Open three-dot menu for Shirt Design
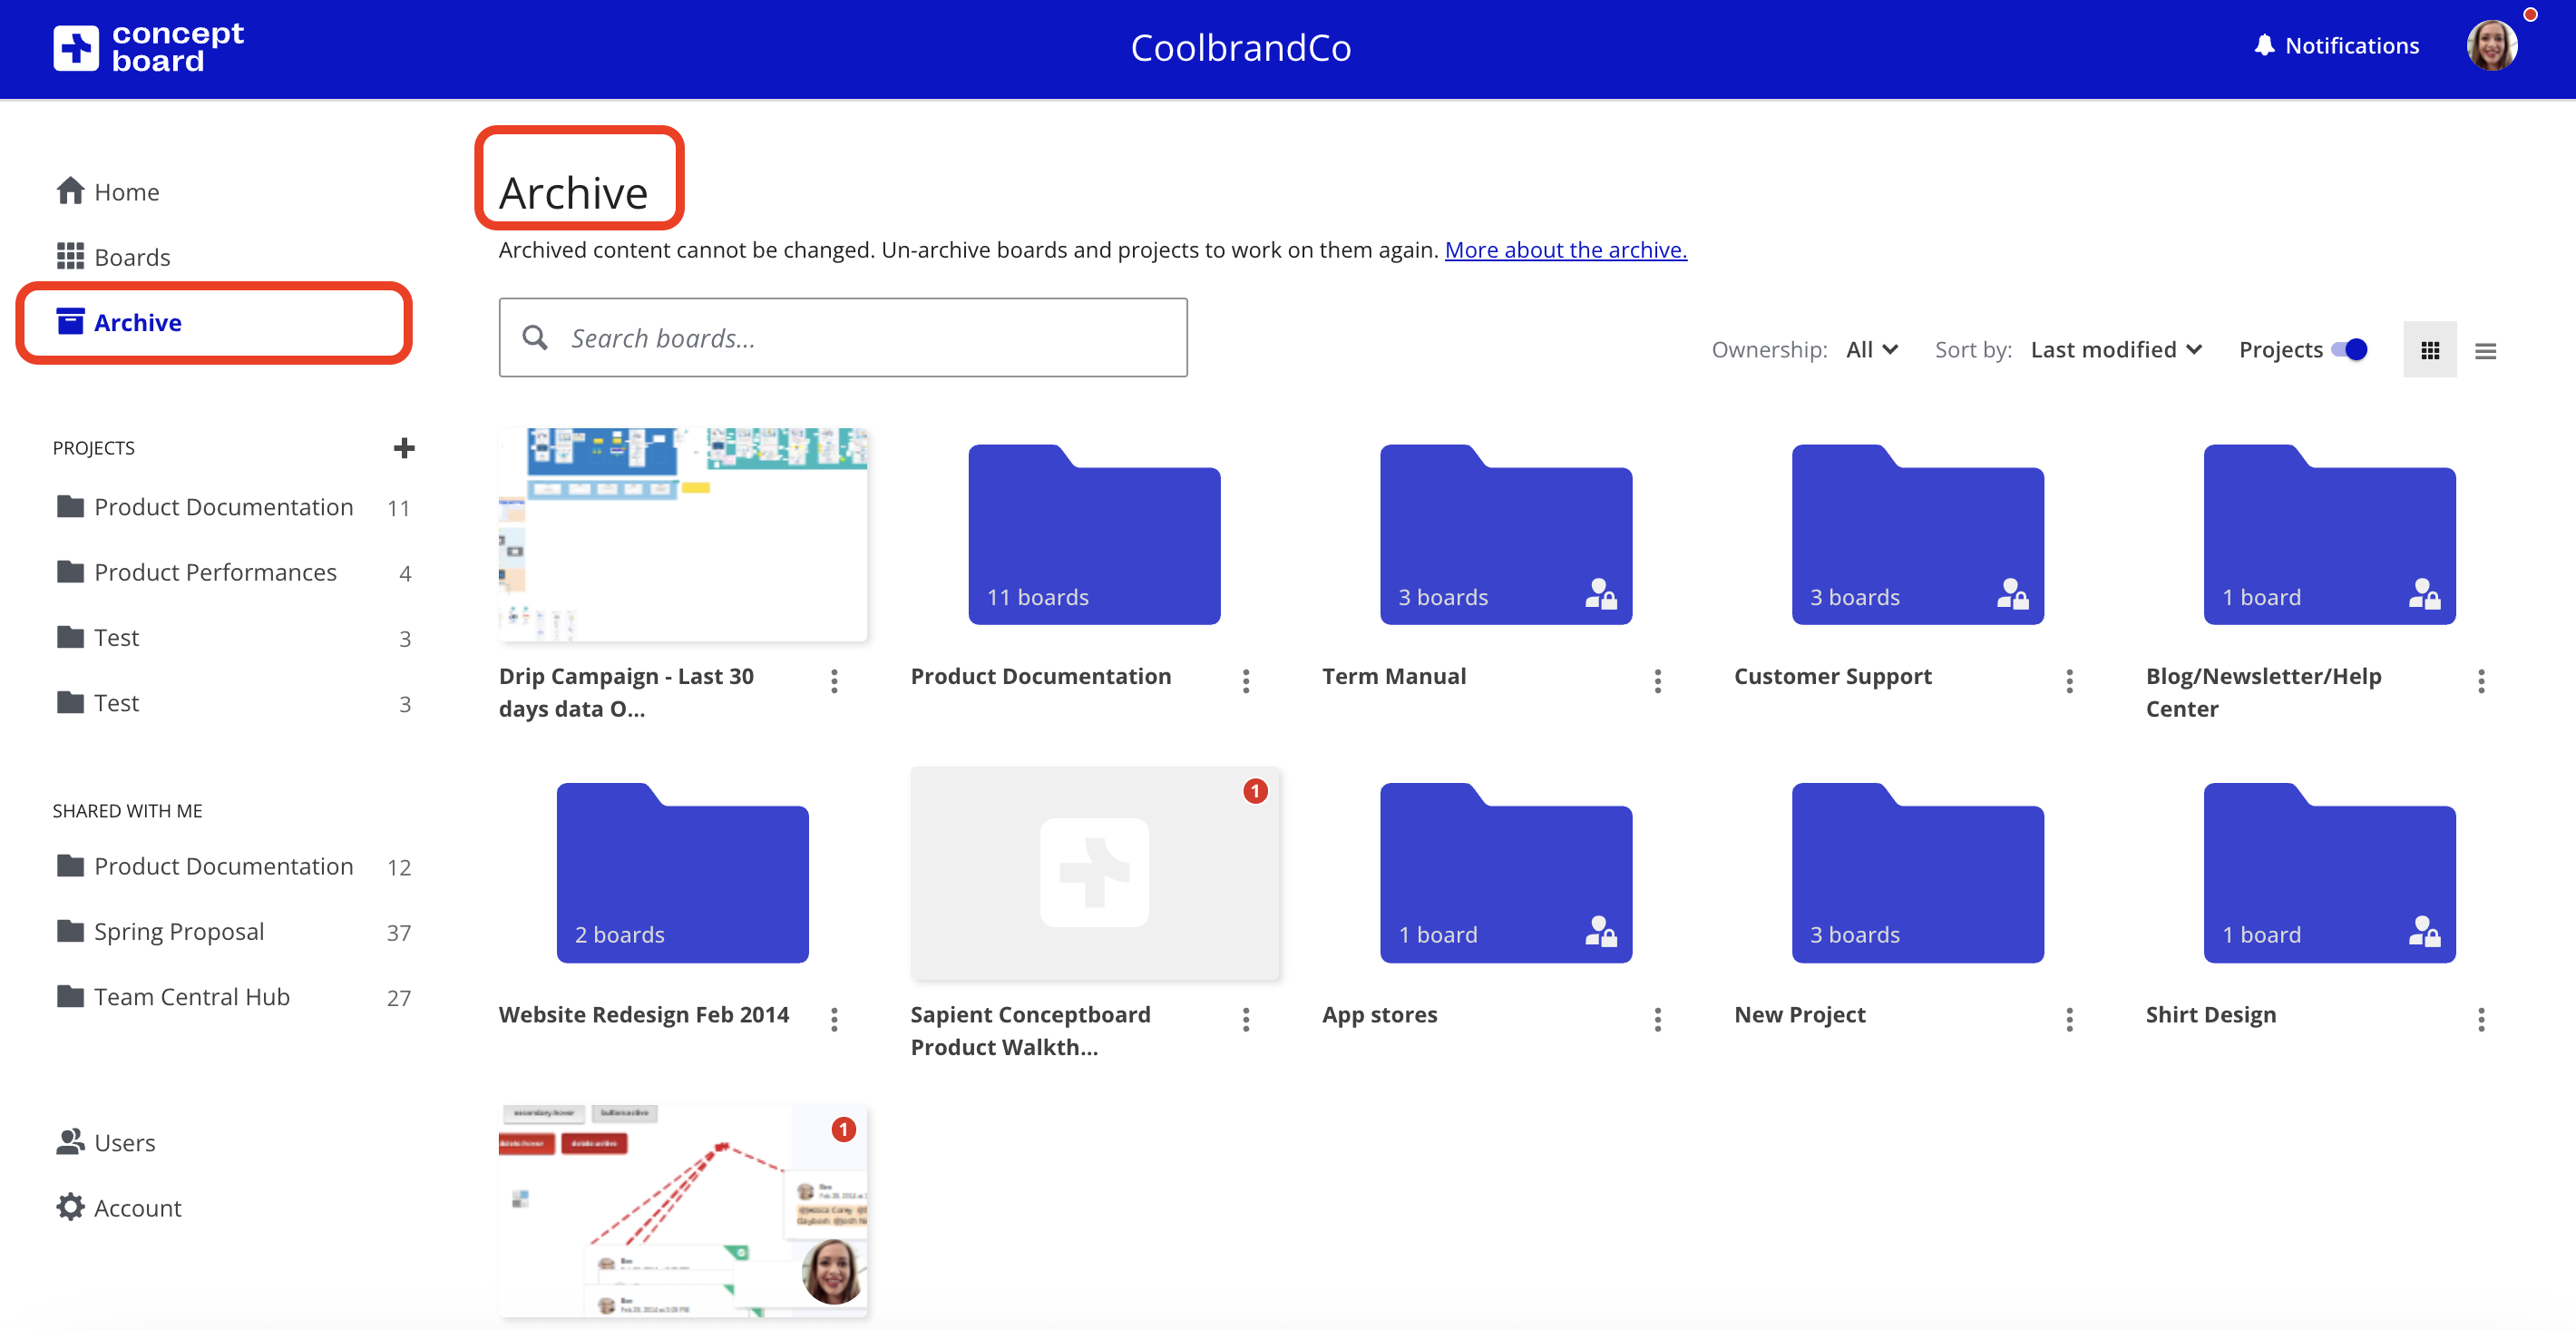Image resolution: width=2576 pixels, height=1330 pixels. (2481, 1019)
